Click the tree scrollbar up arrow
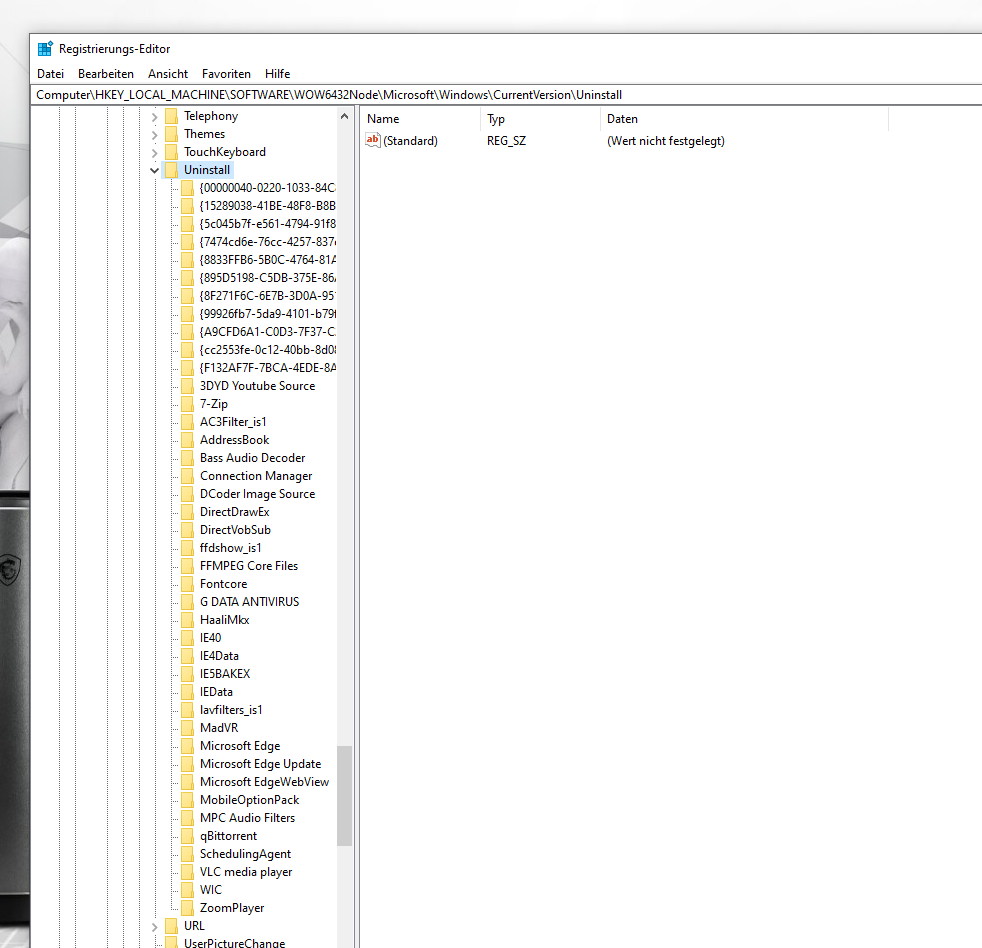The width and height of the screenshot is (982, 948). point(344,116)
